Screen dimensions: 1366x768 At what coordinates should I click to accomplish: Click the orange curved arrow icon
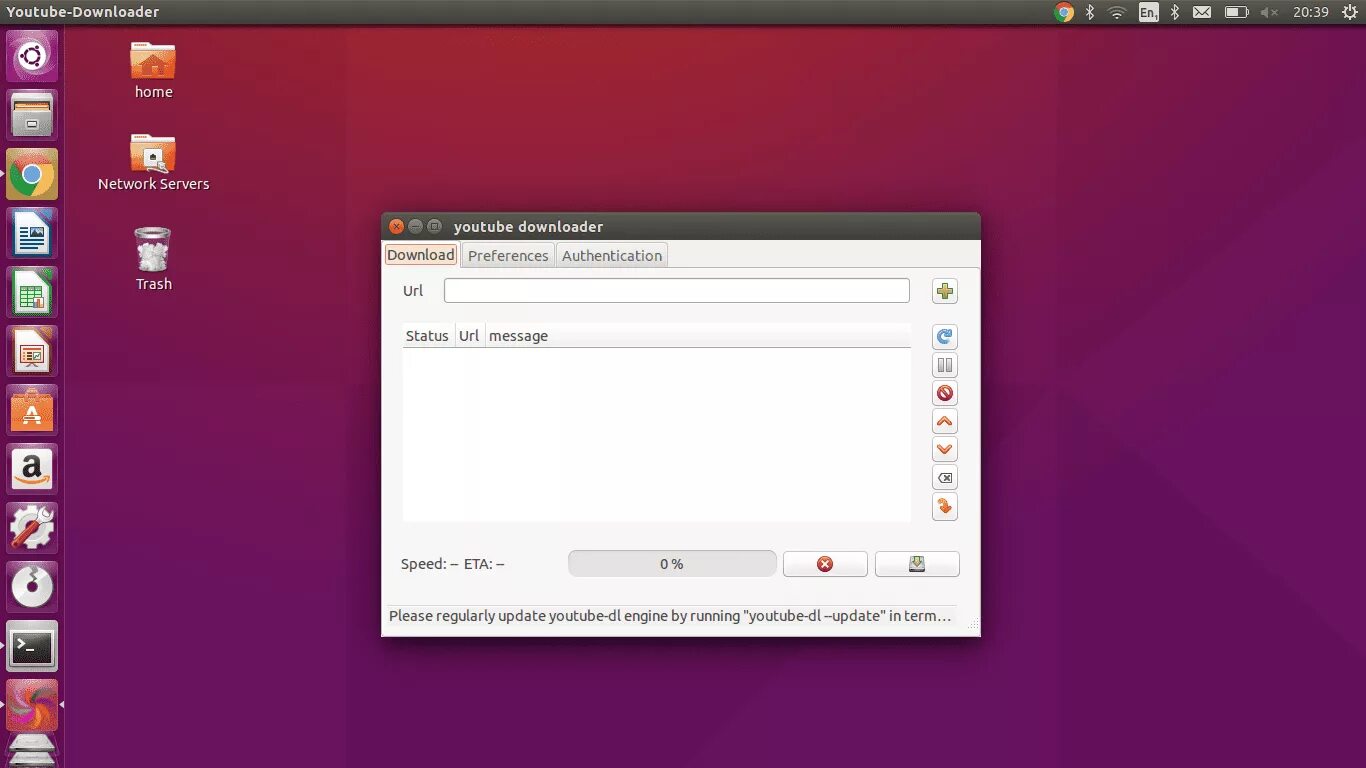pos(945,507)
